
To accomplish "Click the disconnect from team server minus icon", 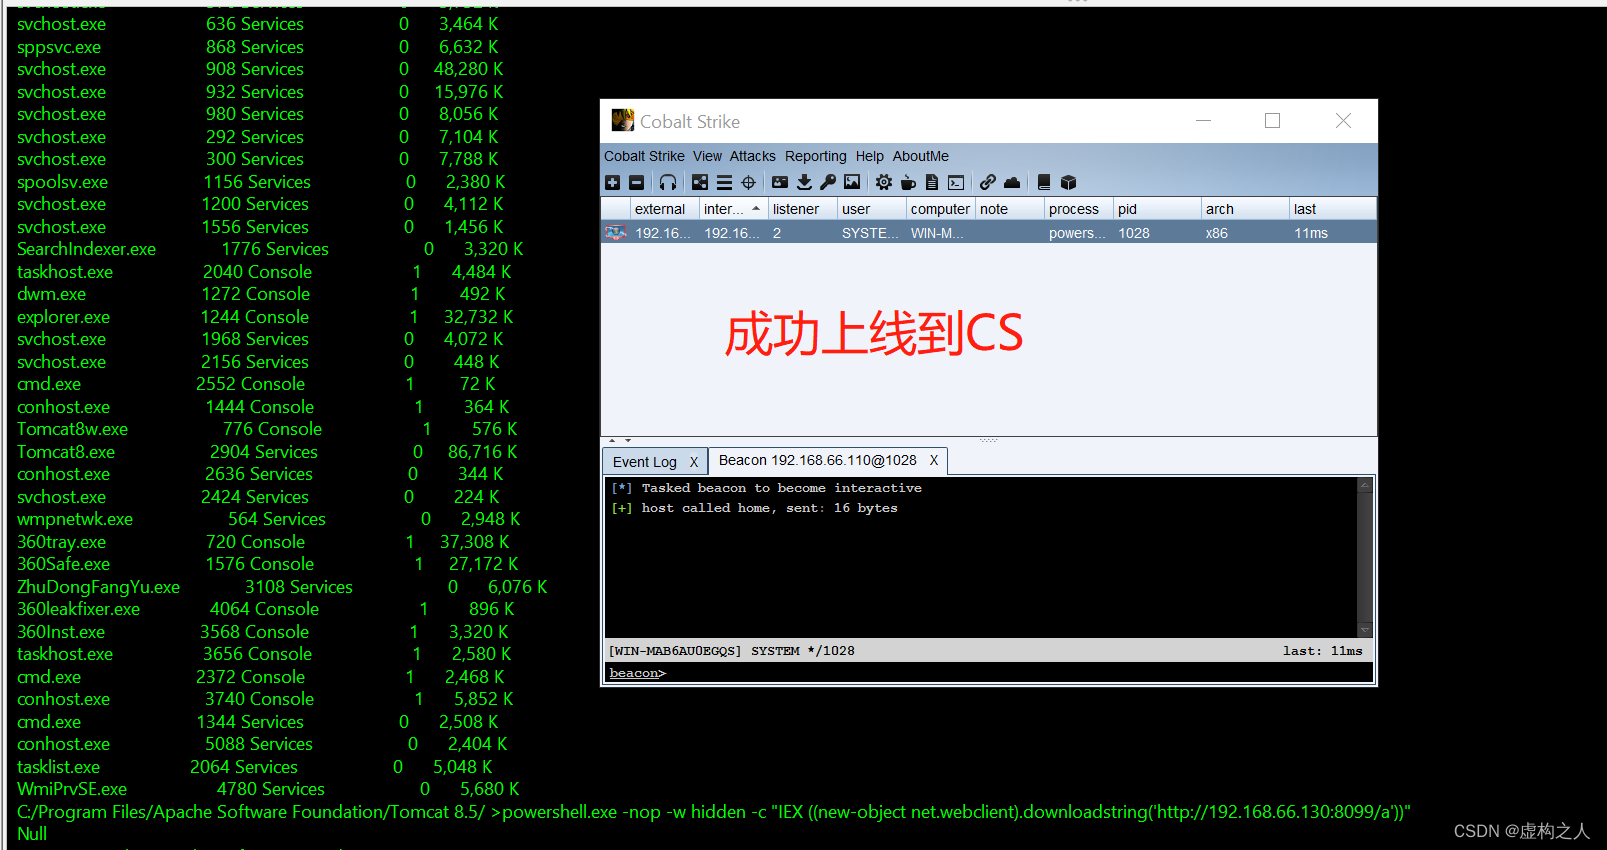I will 636,182.
